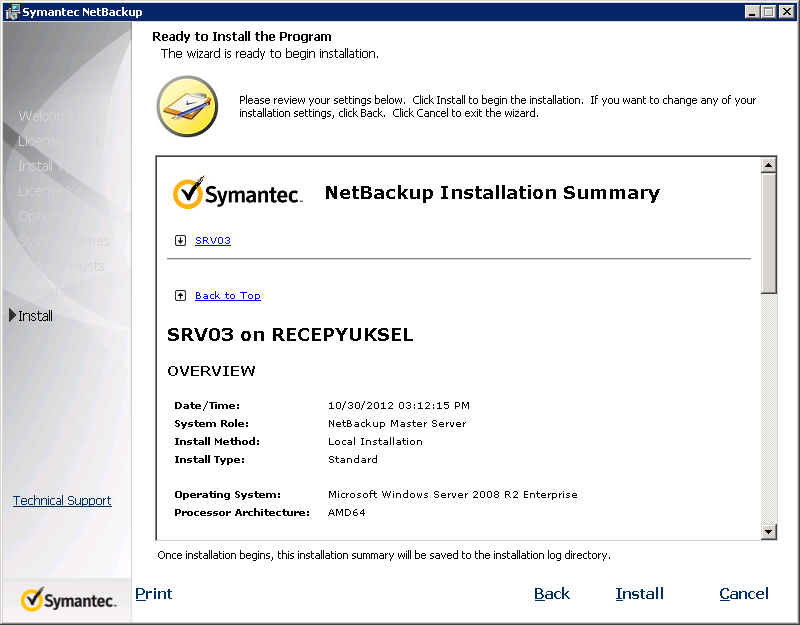Open the Technical Support link

click(62, 501)
